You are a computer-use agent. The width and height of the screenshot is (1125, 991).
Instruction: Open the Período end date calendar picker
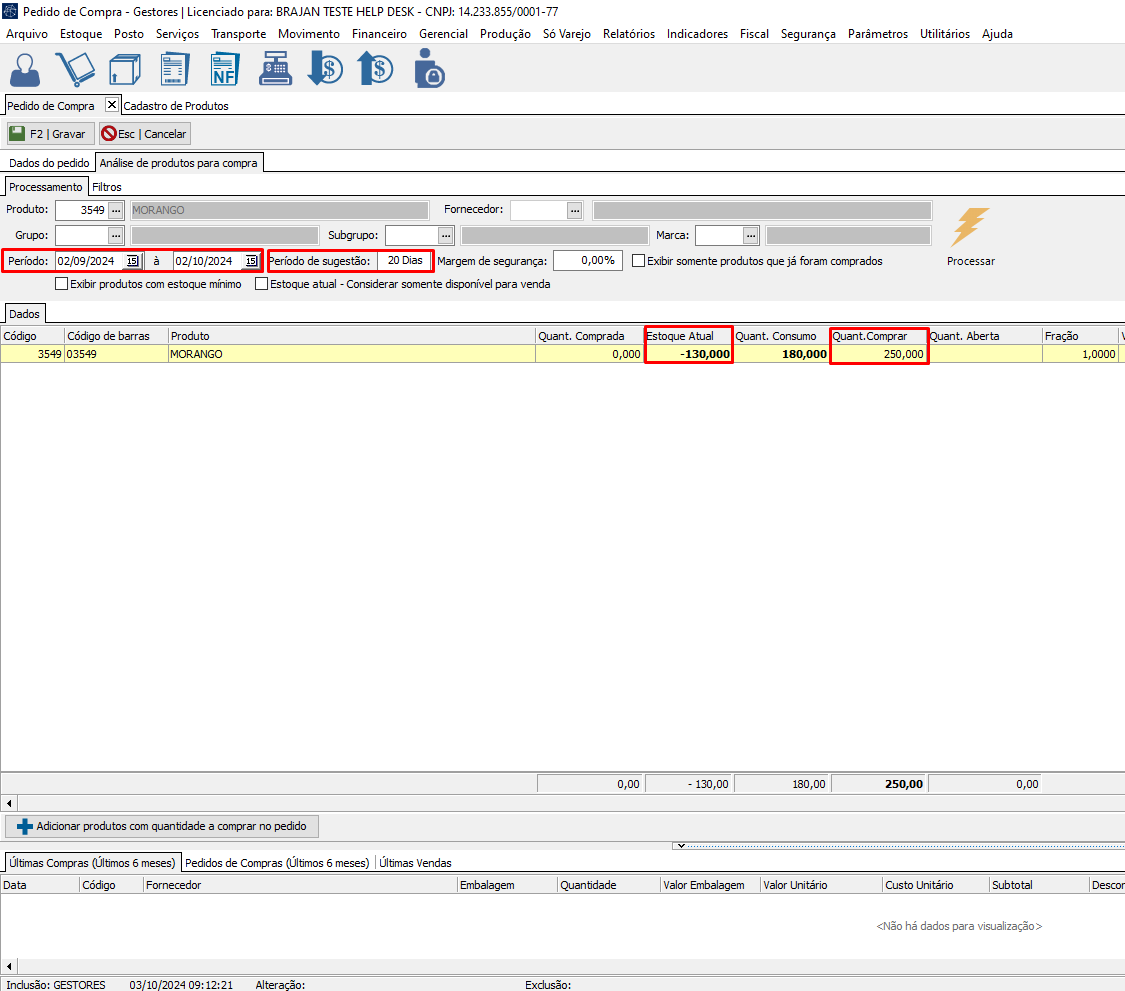tap(251, 261)
